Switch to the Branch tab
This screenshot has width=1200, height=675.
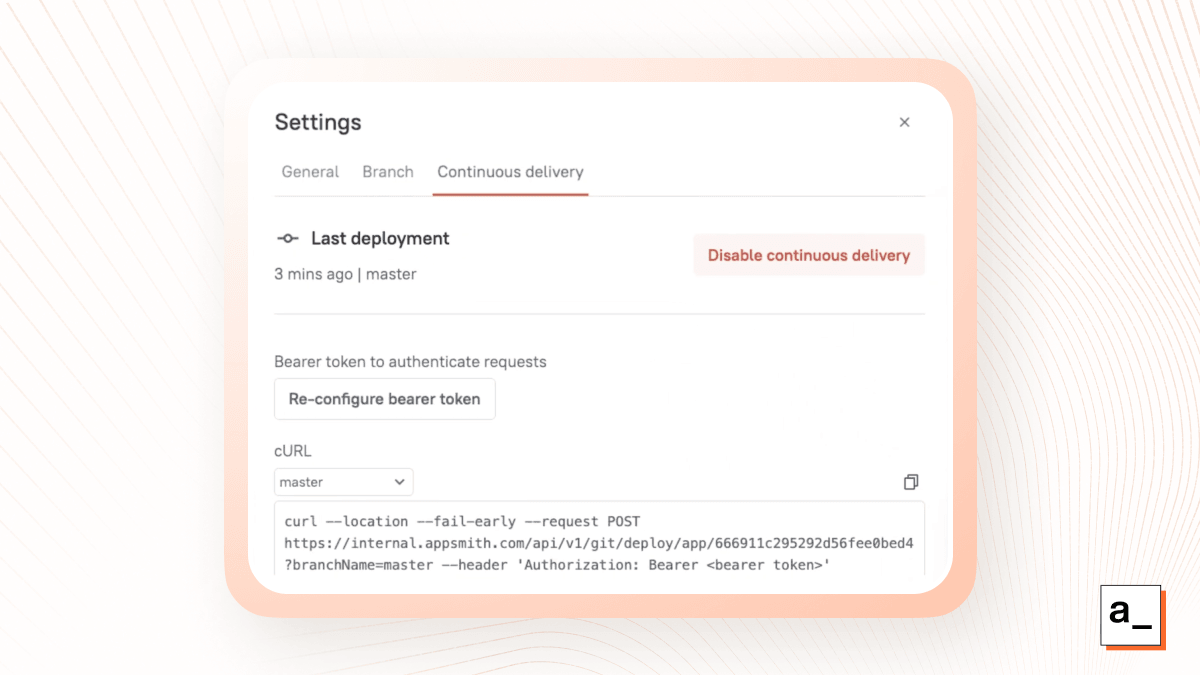click(388, 171)
